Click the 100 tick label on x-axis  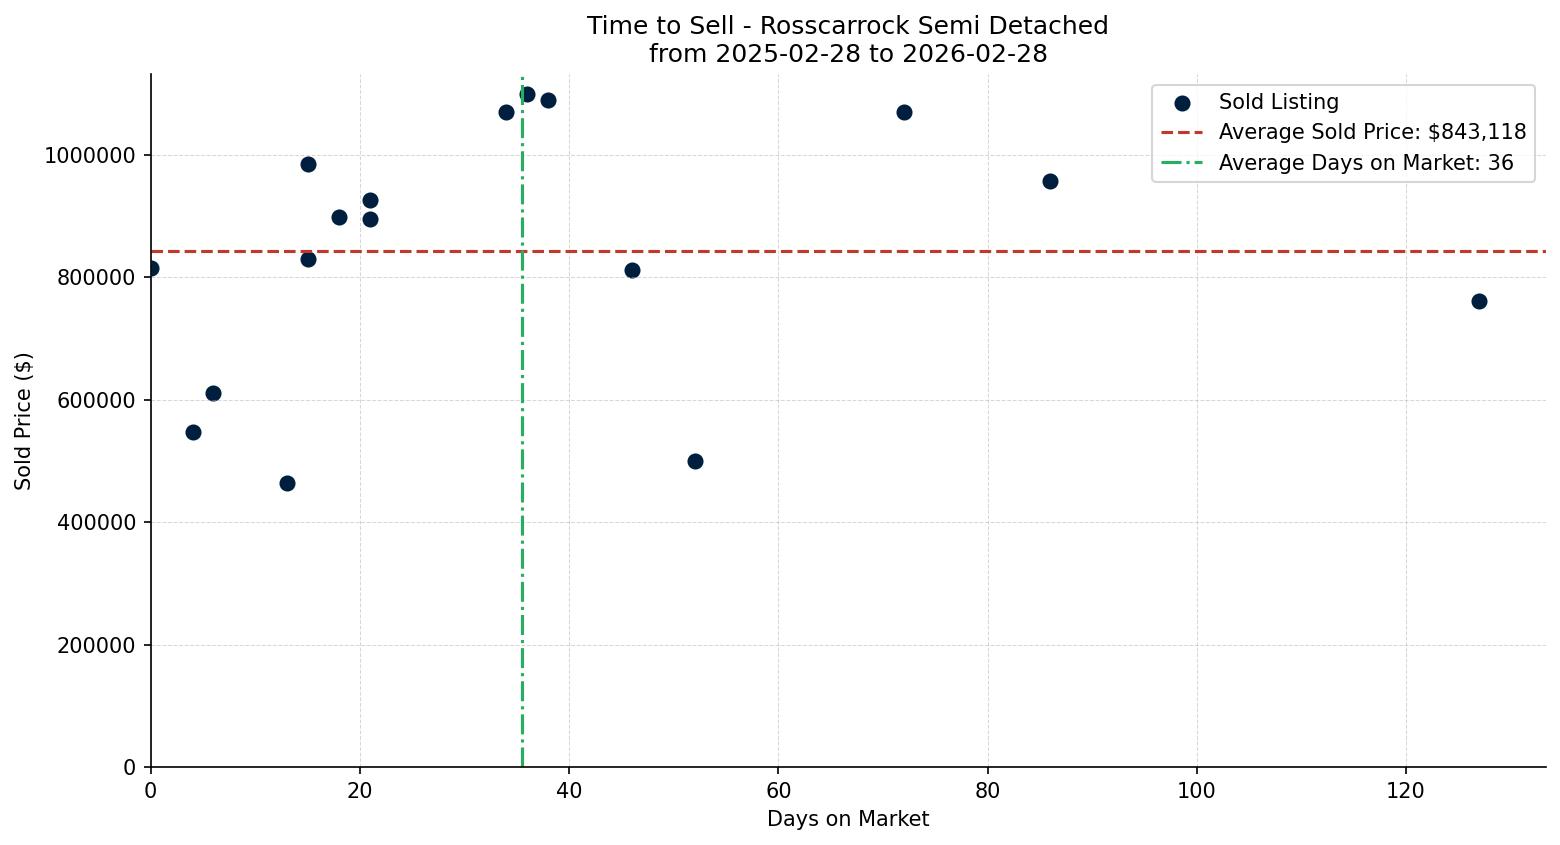1196,790
